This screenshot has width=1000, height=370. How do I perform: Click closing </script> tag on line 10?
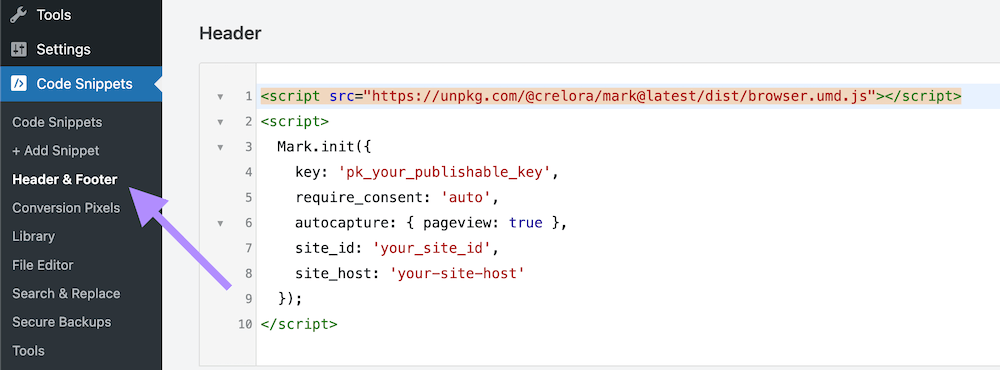tap(299, 324)
